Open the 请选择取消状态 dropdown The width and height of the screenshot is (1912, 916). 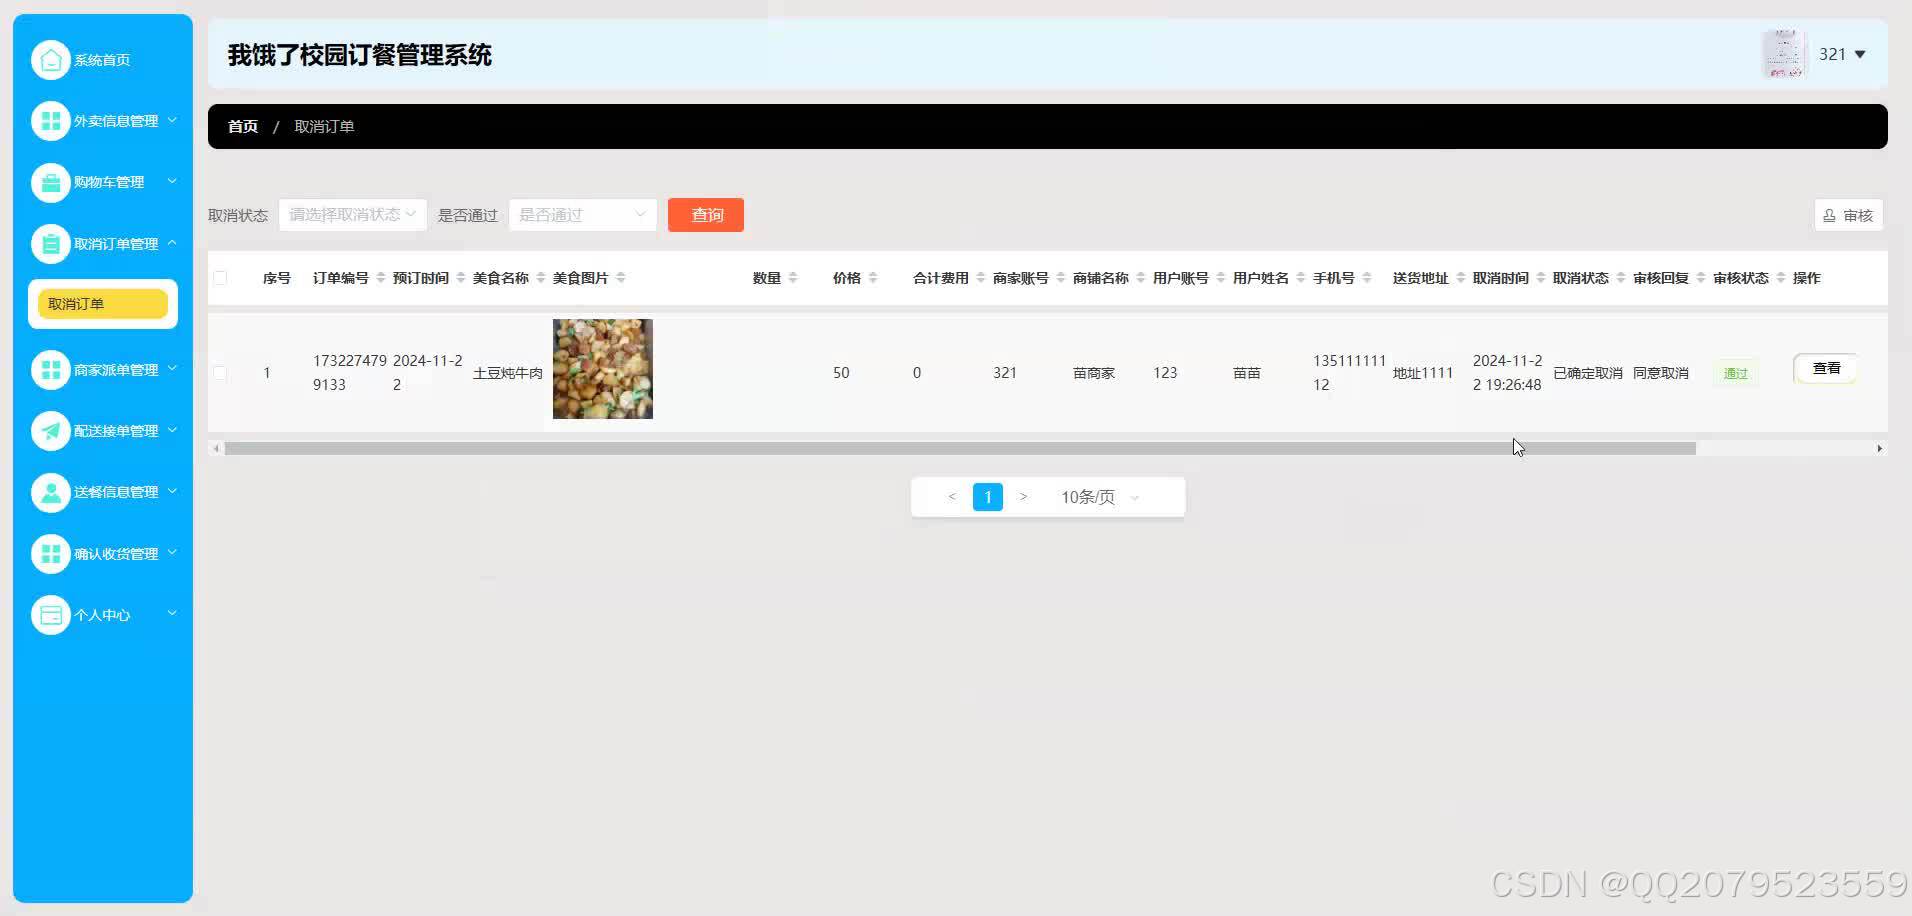pos(352,214)
